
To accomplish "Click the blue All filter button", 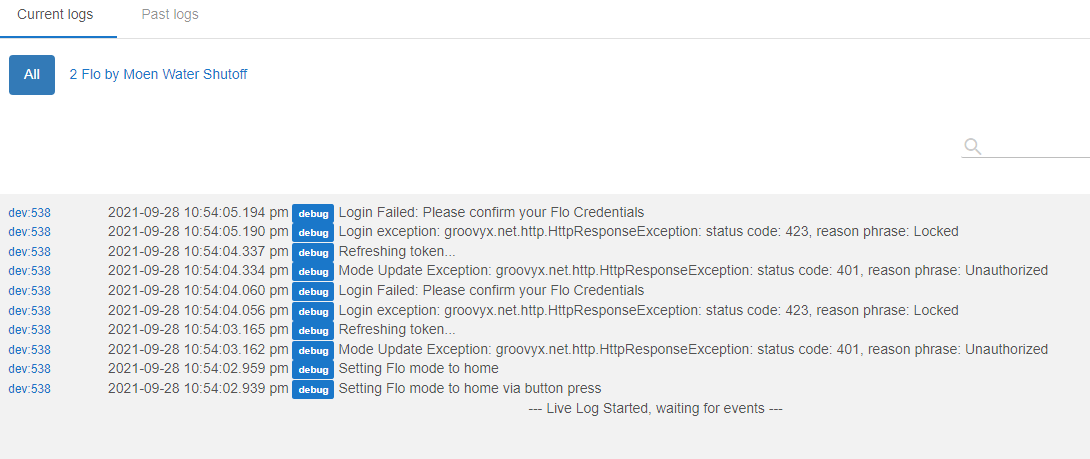I will (x=32, y=74).
